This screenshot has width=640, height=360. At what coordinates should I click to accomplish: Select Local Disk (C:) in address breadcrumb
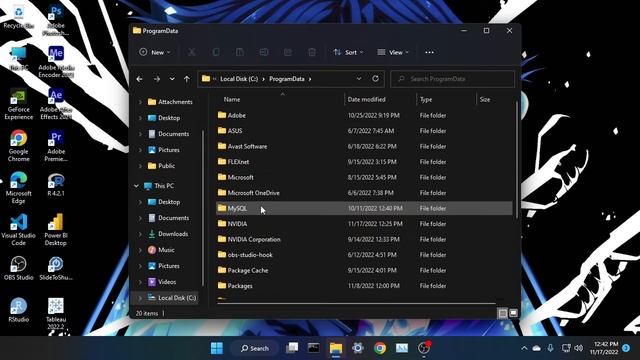239,79
